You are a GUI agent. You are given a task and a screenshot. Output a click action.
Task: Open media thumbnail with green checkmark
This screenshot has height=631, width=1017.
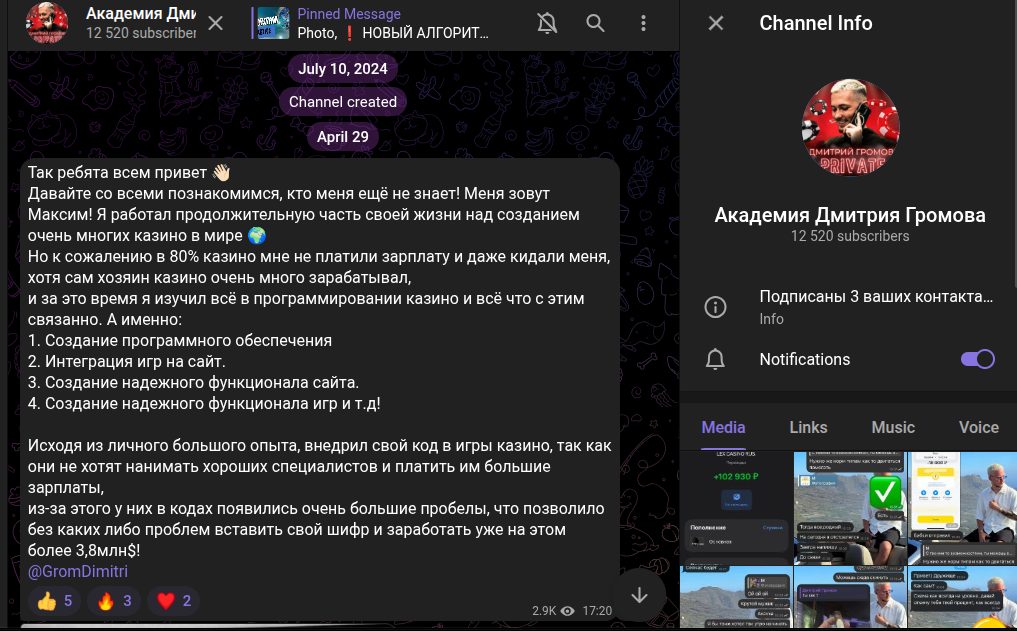coord(850,507)
